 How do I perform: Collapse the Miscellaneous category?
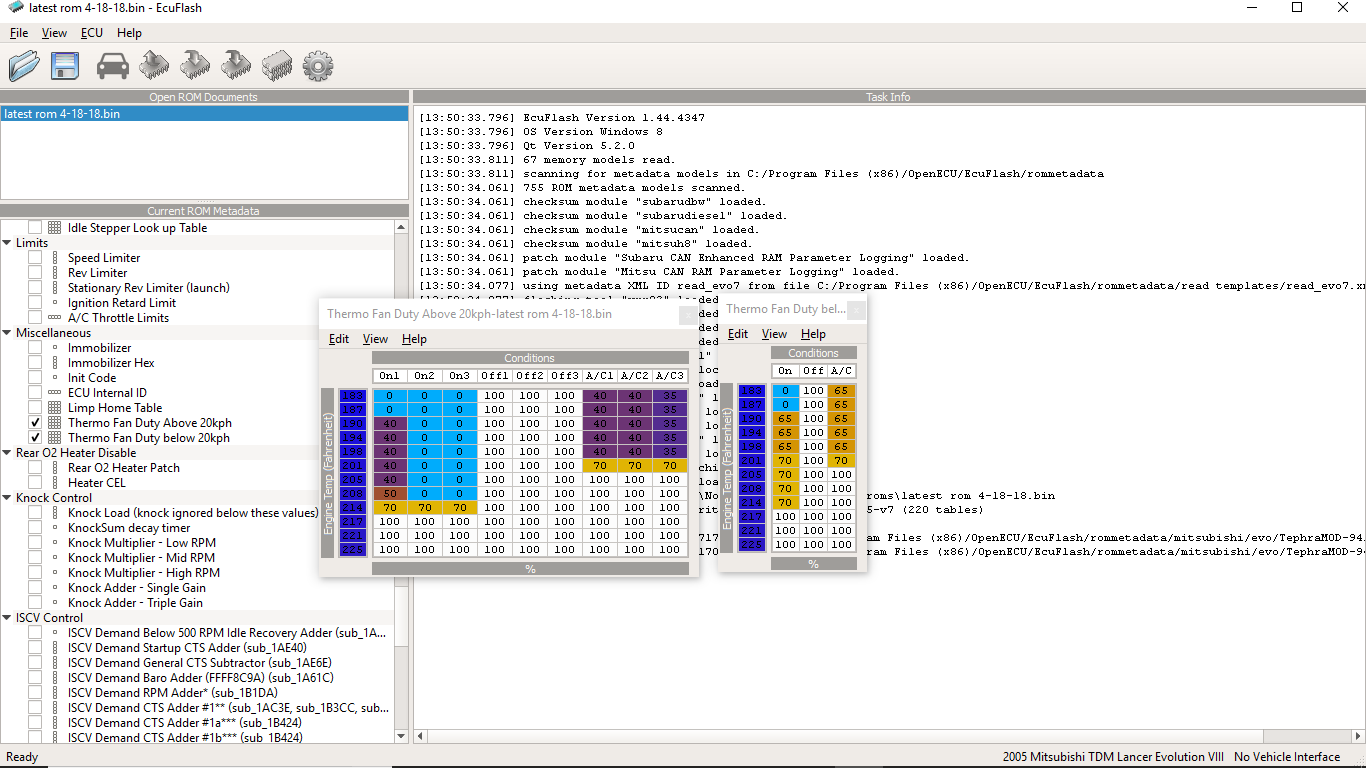coord(7,333)
